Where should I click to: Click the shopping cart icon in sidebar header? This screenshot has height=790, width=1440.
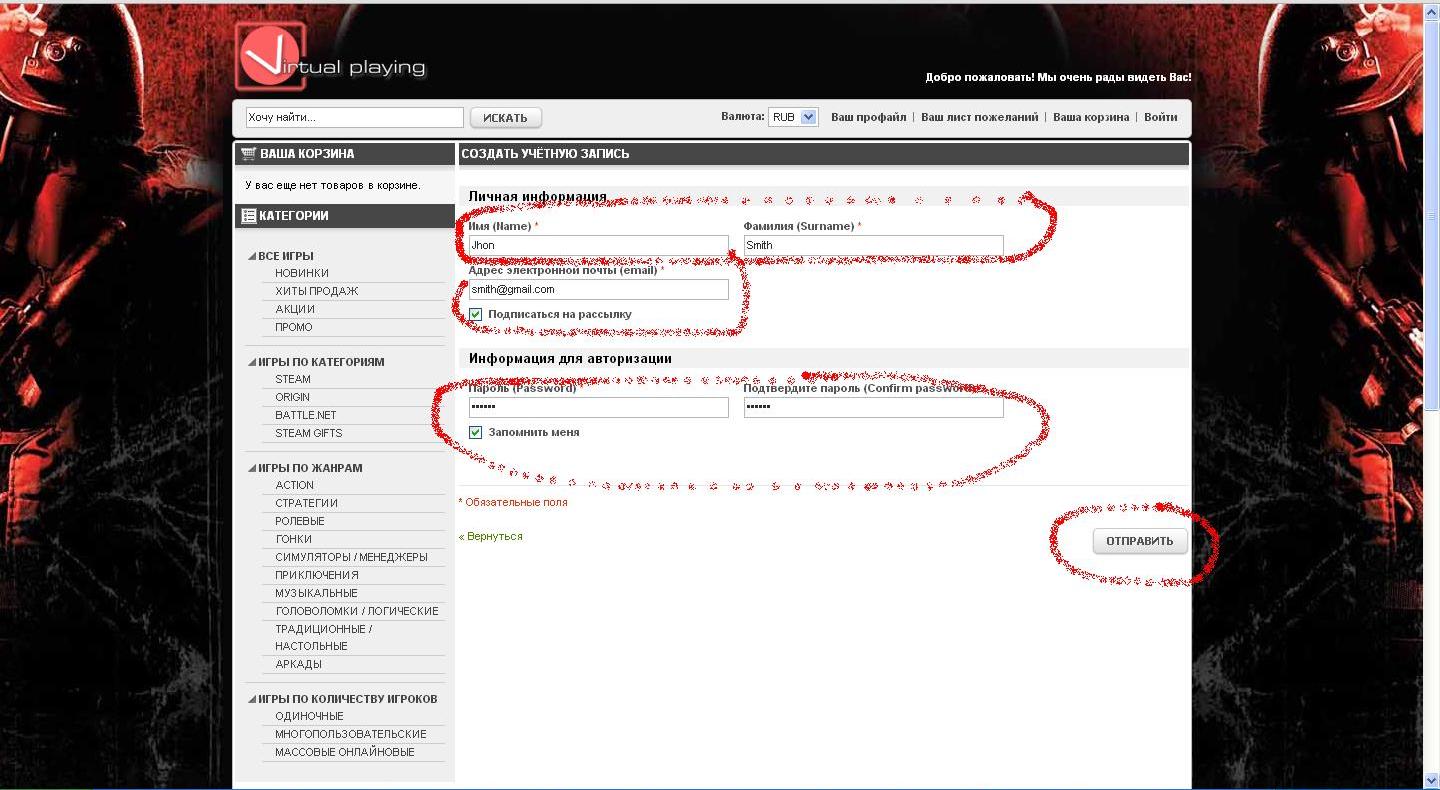(249, 154)
